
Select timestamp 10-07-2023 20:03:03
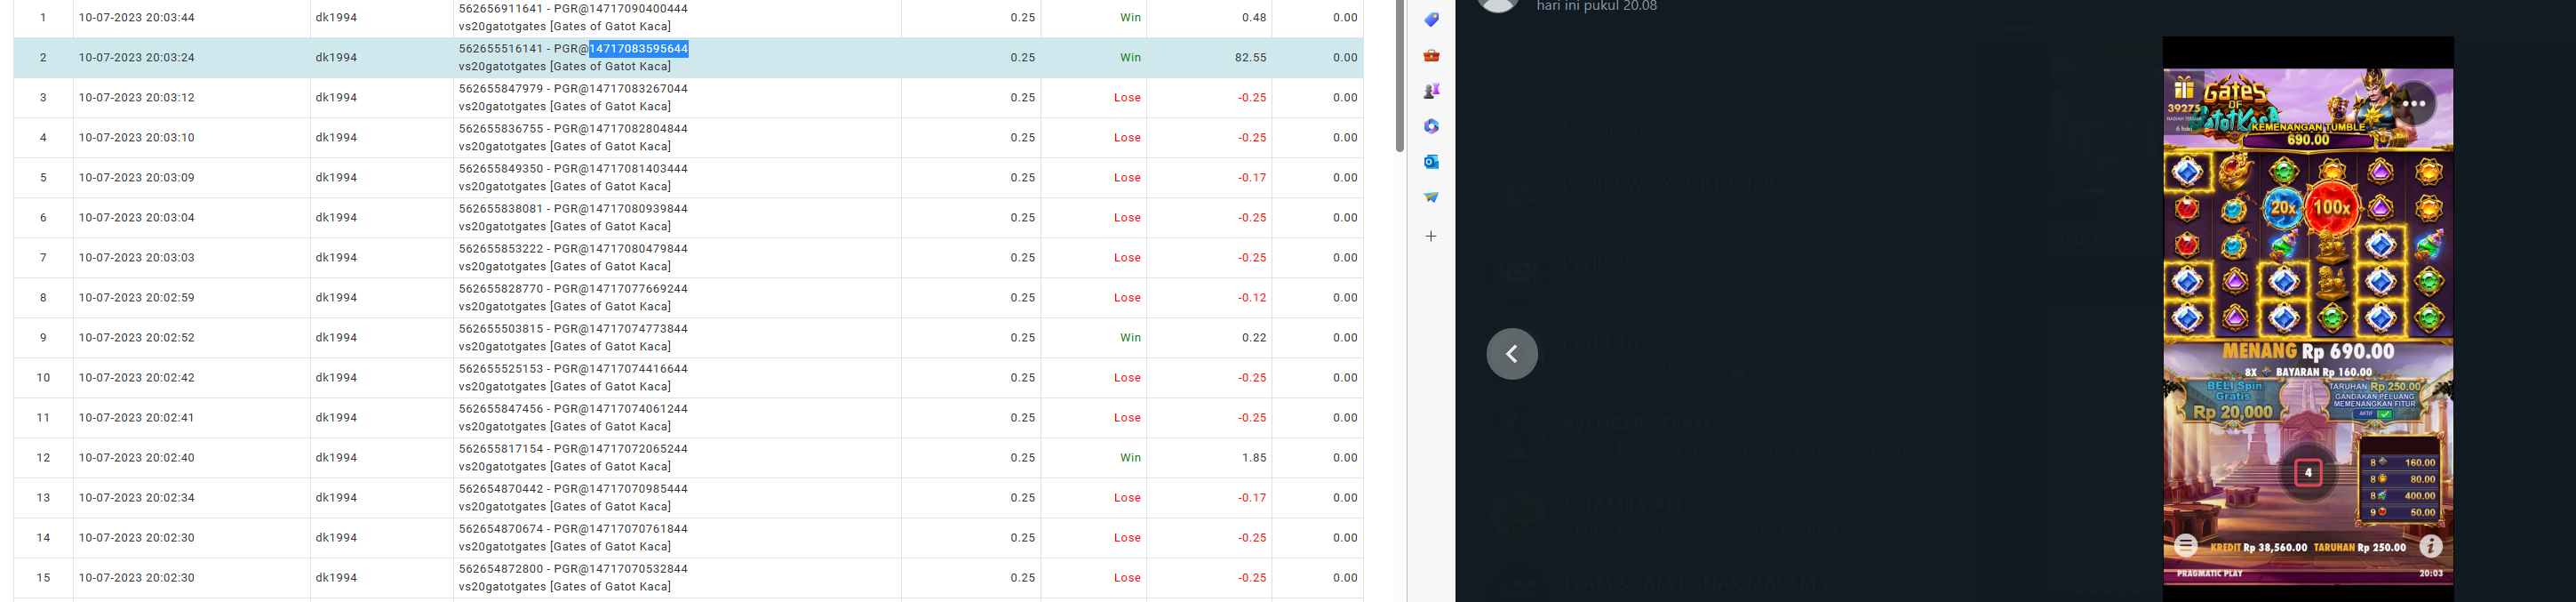[137, 258]
